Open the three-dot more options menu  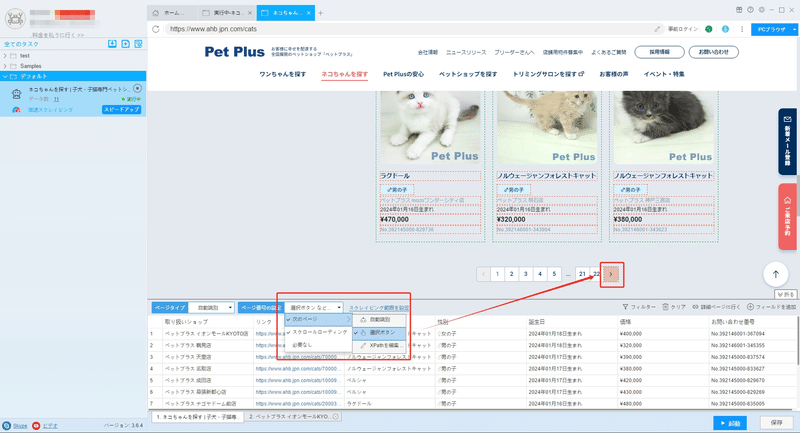click(x=742, y=29)
